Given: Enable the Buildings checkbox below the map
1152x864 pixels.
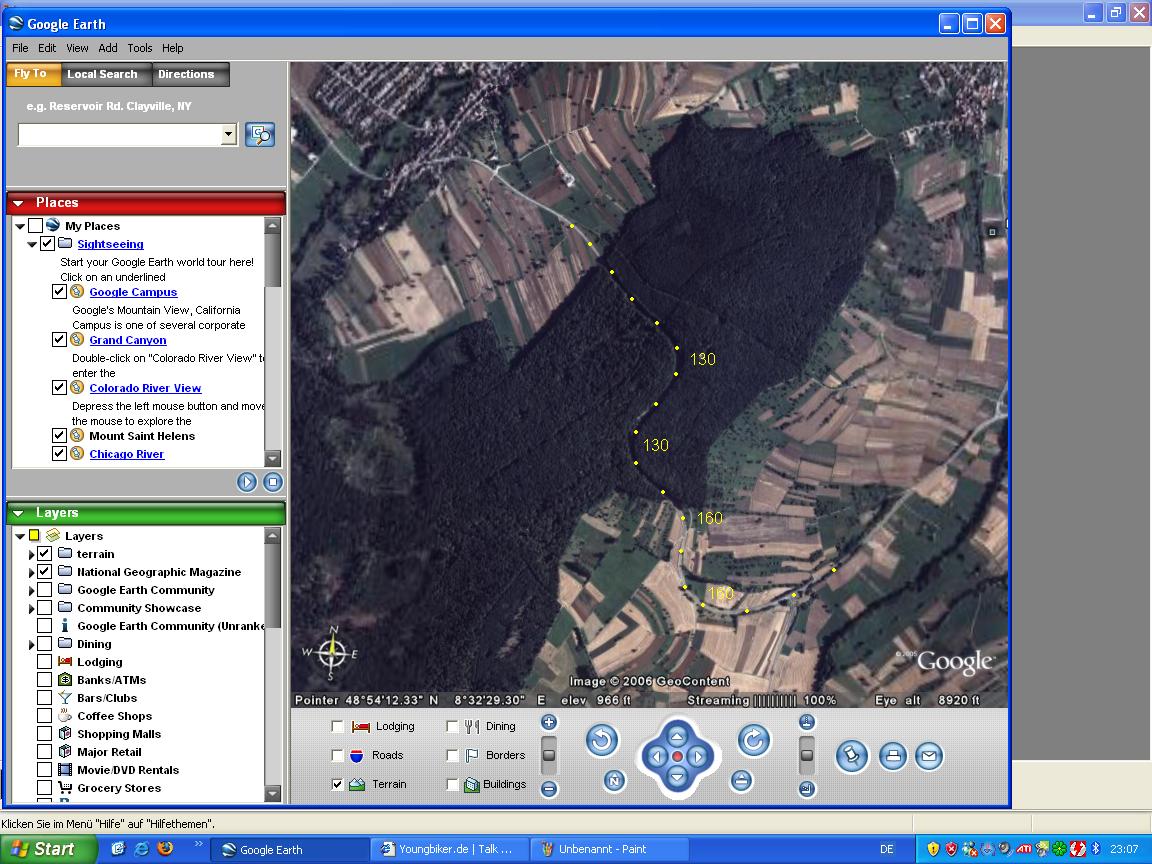Looking at the screenshot, I should pos(452,784).
